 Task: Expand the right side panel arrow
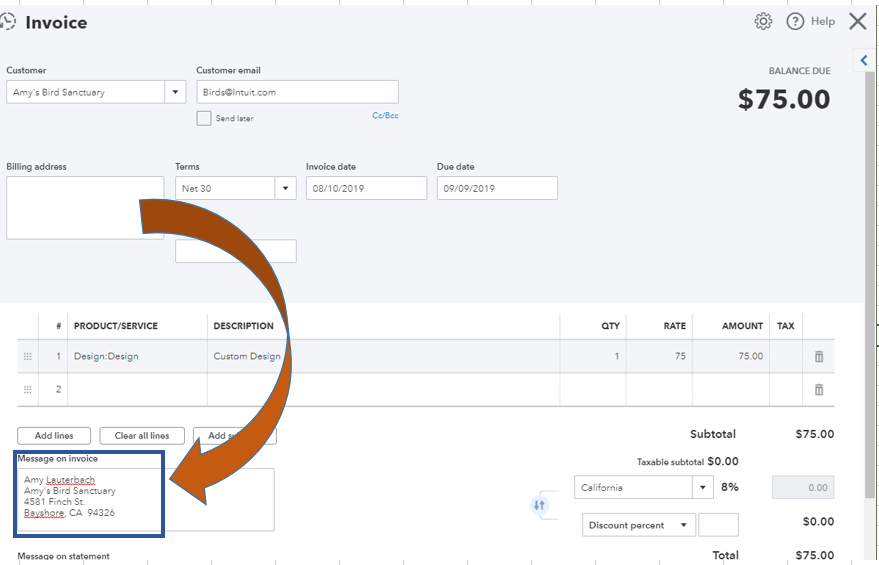[x=865, y=61]
